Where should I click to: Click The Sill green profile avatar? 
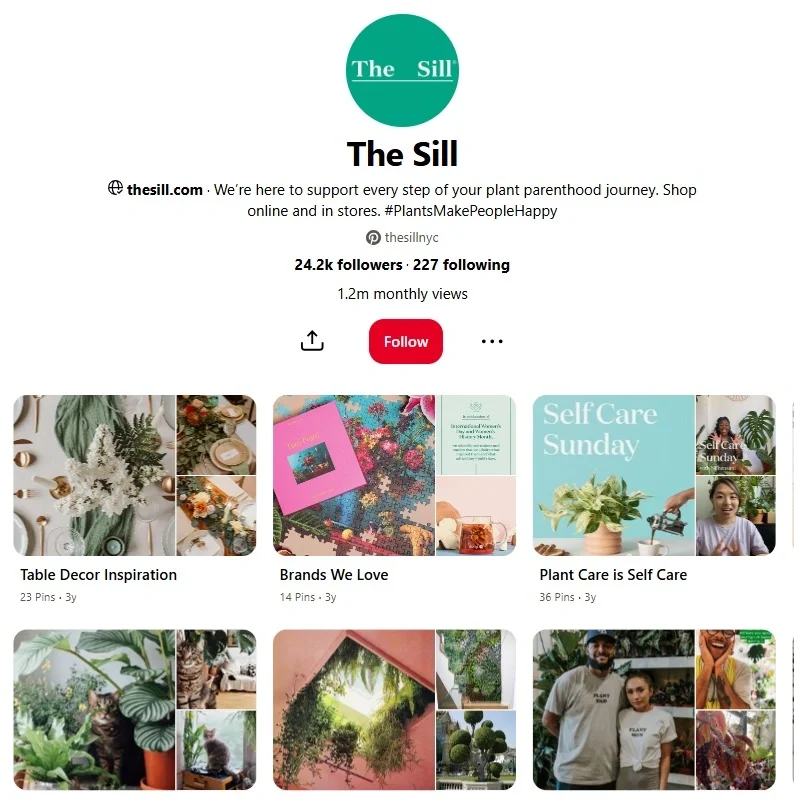(402, 70)
